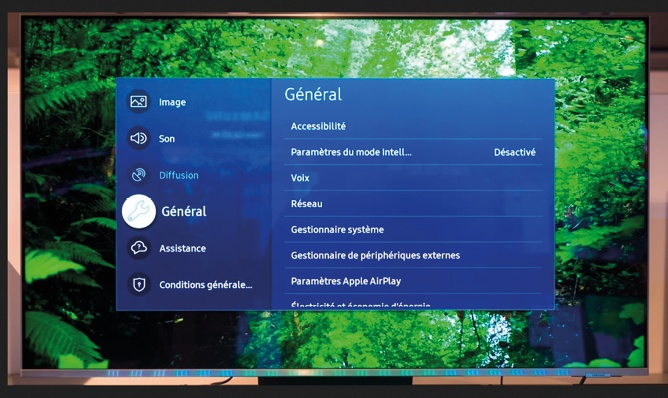This screenshot has width=668, height=398.
Task: Expand Gestionnaire de périphériques externes
Action: pos(413,255)
